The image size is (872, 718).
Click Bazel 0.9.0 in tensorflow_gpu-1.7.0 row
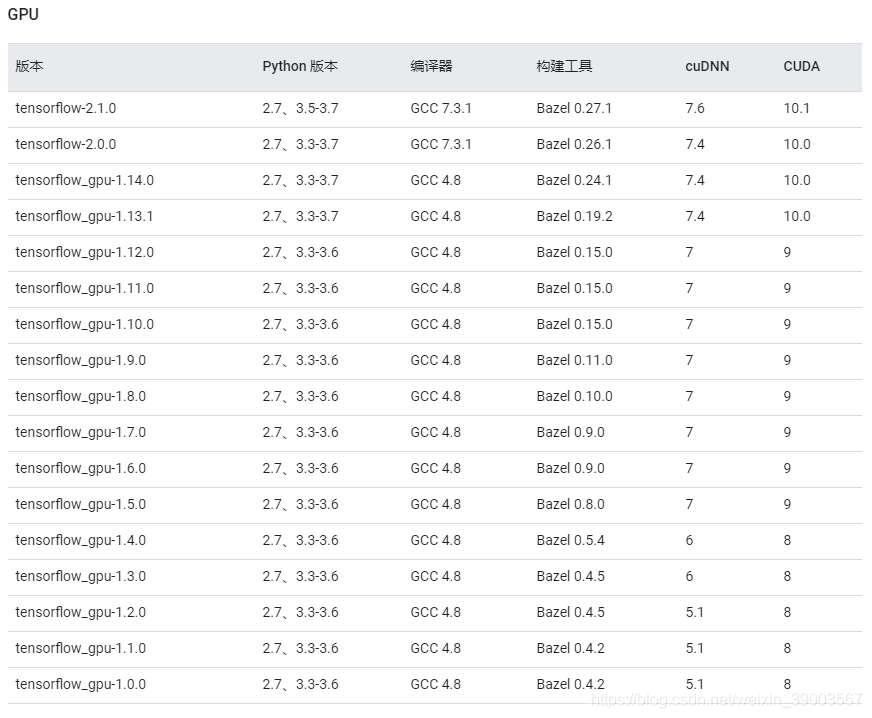pos(571,432)
